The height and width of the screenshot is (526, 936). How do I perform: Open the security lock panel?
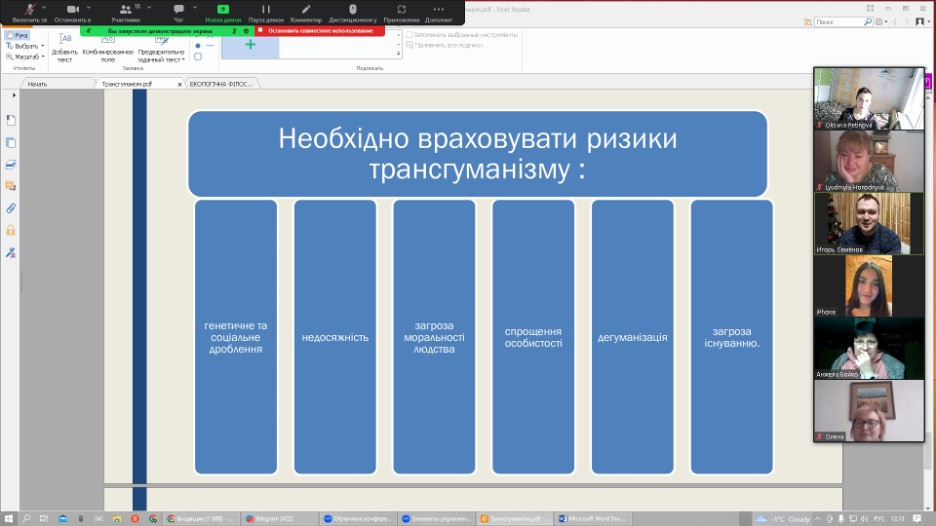click(11, 230)
